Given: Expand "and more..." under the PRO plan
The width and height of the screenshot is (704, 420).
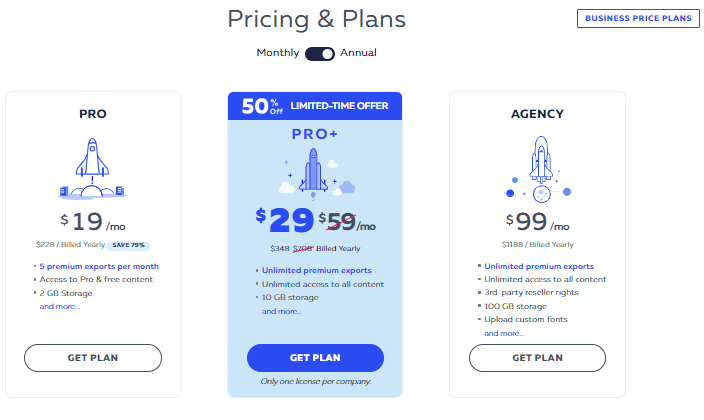Looking at the screenshot, I should pyautogui.click(x=59, y=306).
